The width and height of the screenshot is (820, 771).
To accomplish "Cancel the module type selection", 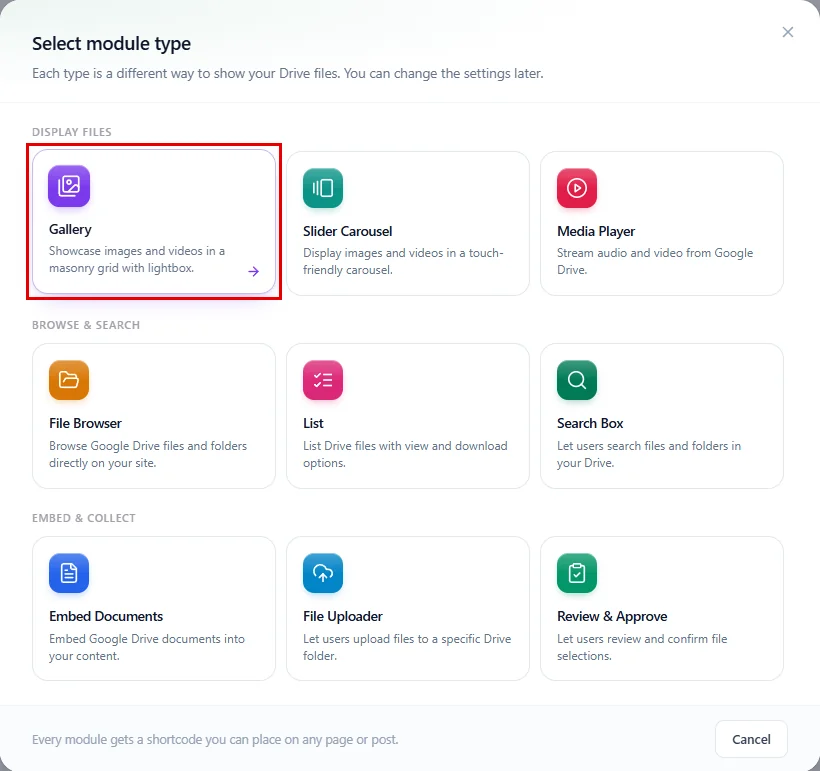I will click(x=751, y=739).
